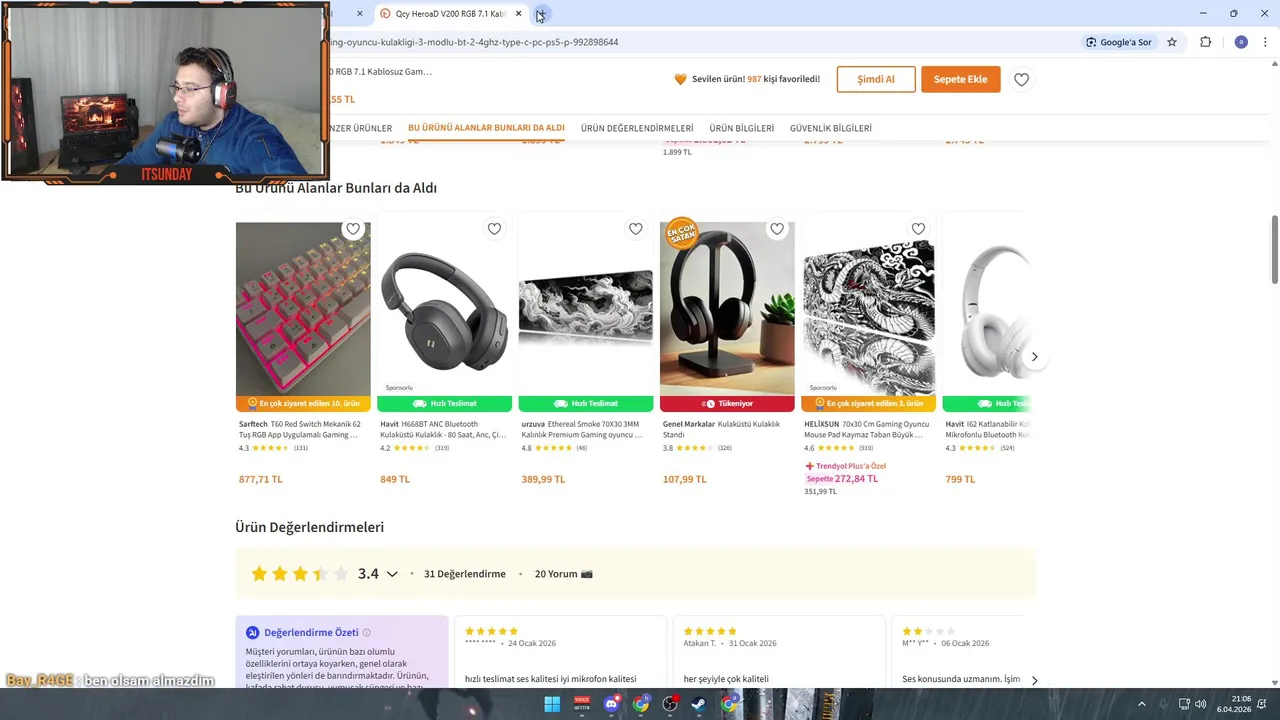The width and height of the screenshot is (1280, 720).
Task: Click the En Çok Satan badge on headphone stand
Action: pos(681,234)
